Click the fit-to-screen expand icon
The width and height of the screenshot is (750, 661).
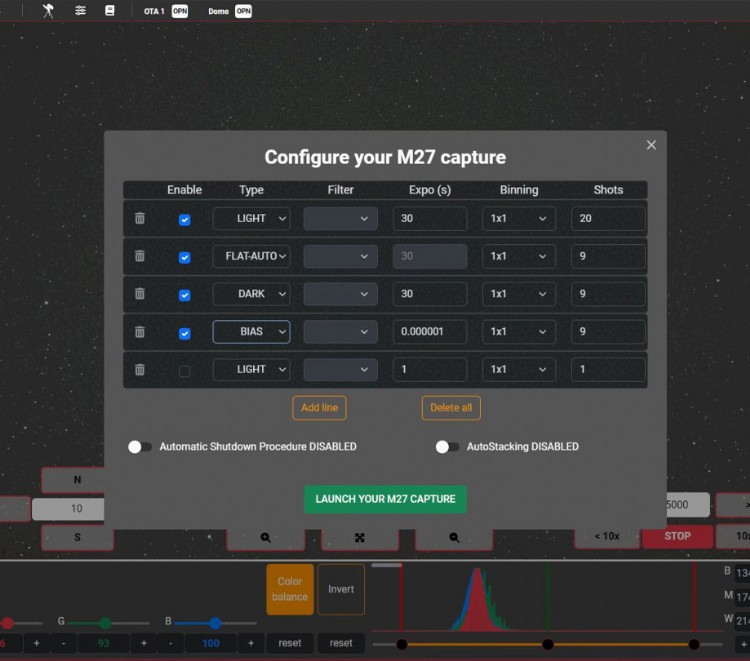[360, 537]
